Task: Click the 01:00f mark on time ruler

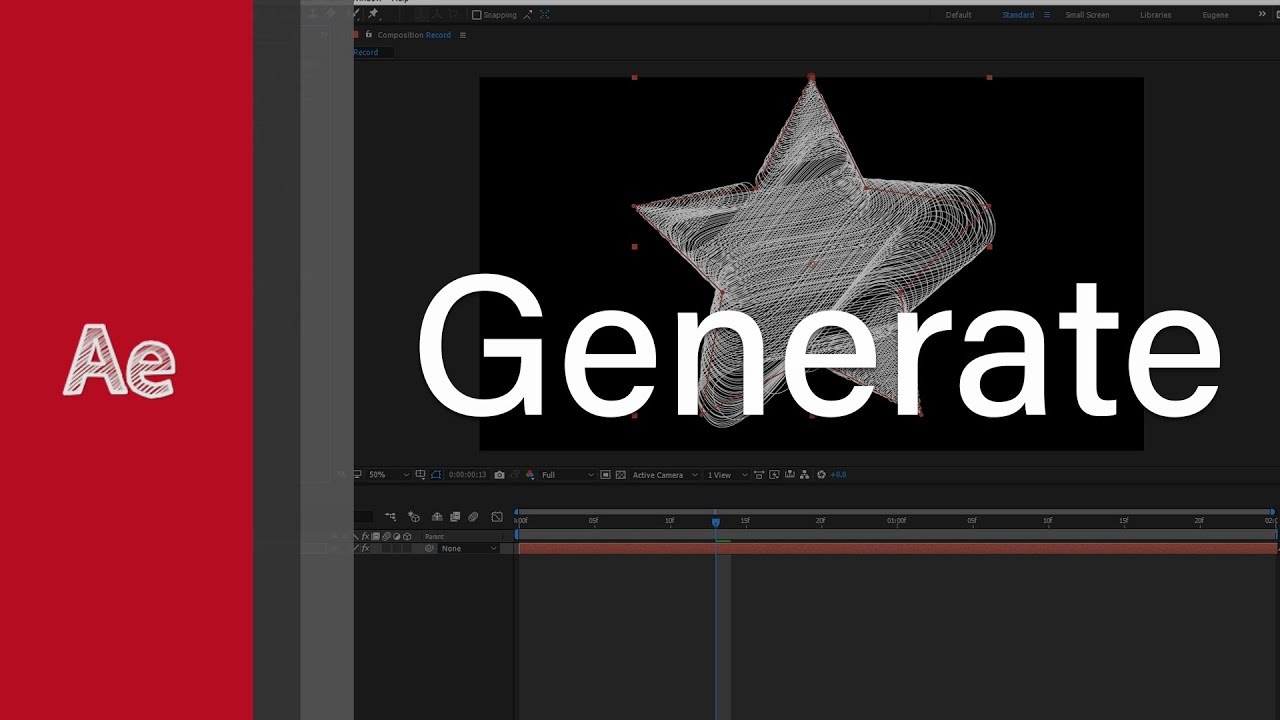Action: (896, 521)
